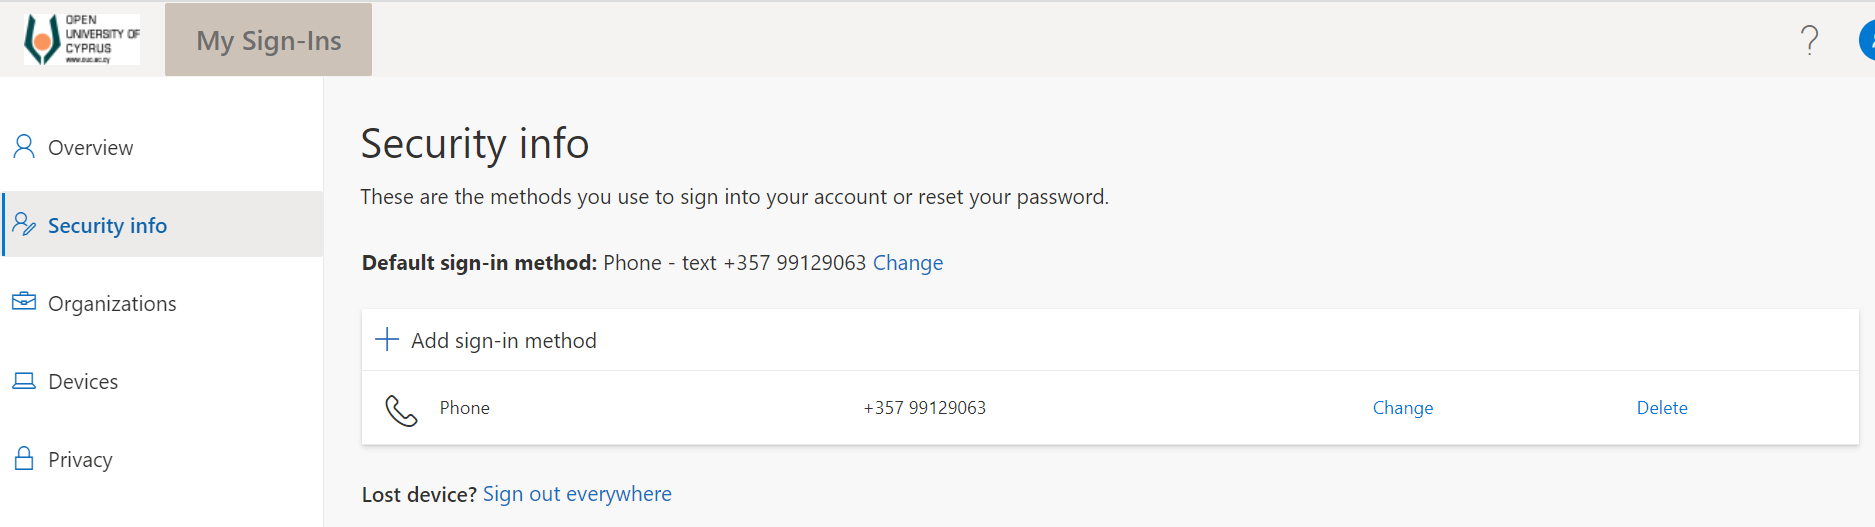Click the phone handset icon
The height and width of the screenshot is (527, 1875).
[x=401, y=410]
